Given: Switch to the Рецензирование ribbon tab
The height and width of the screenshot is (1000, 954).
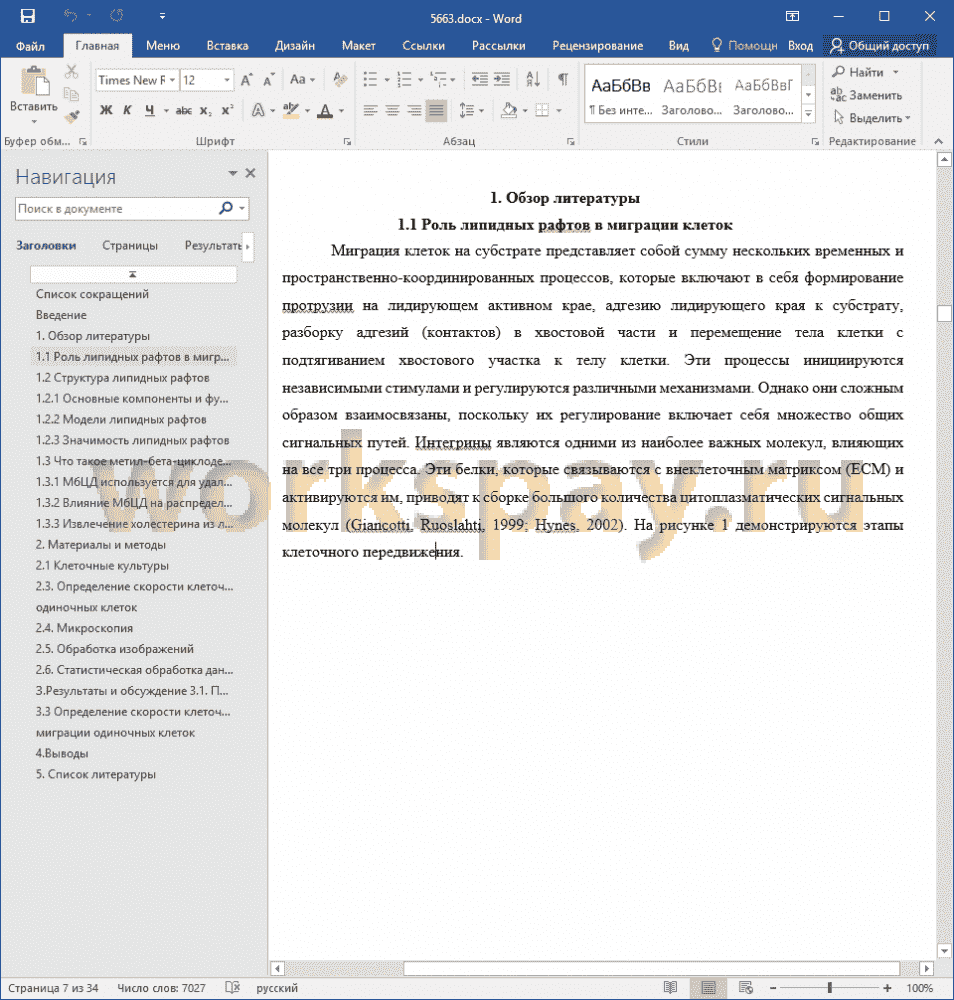Looking at the screenshot, I should click(x=598, y=46).
